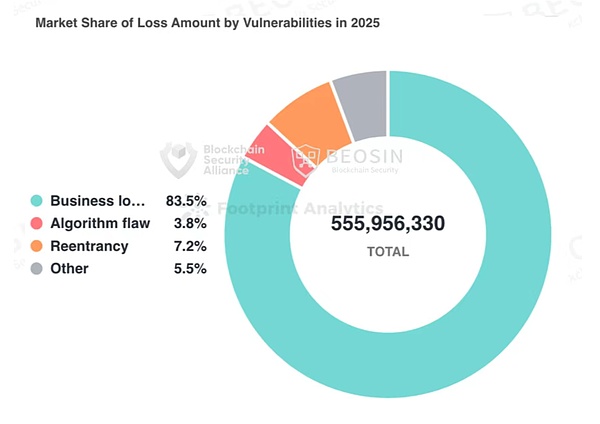Click the 83.5% value in legend
600x424 pixels.
coord(186,201)
